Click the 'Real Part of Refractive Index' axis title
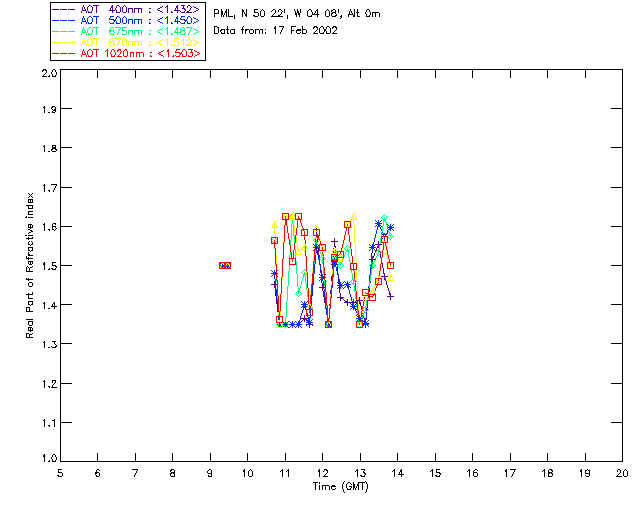 tap(29, 265)
